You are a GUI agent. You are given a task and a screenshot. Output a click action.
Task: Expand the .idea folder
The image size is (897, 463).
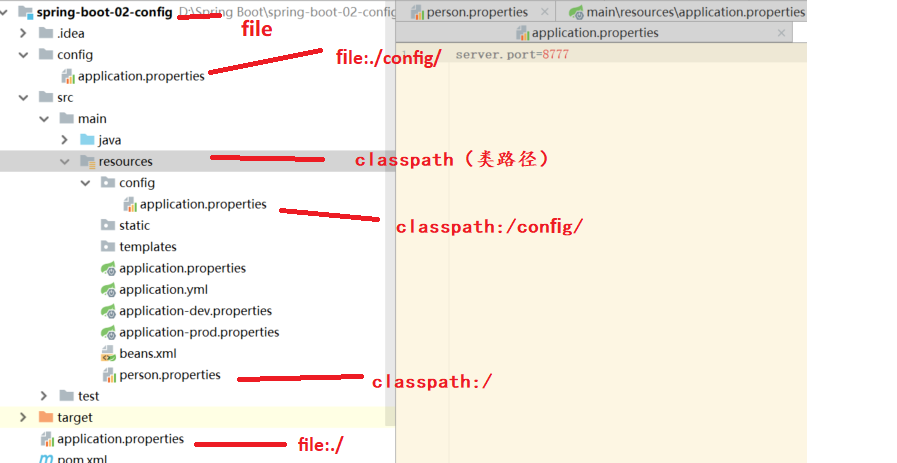click(x=23, y=33)
